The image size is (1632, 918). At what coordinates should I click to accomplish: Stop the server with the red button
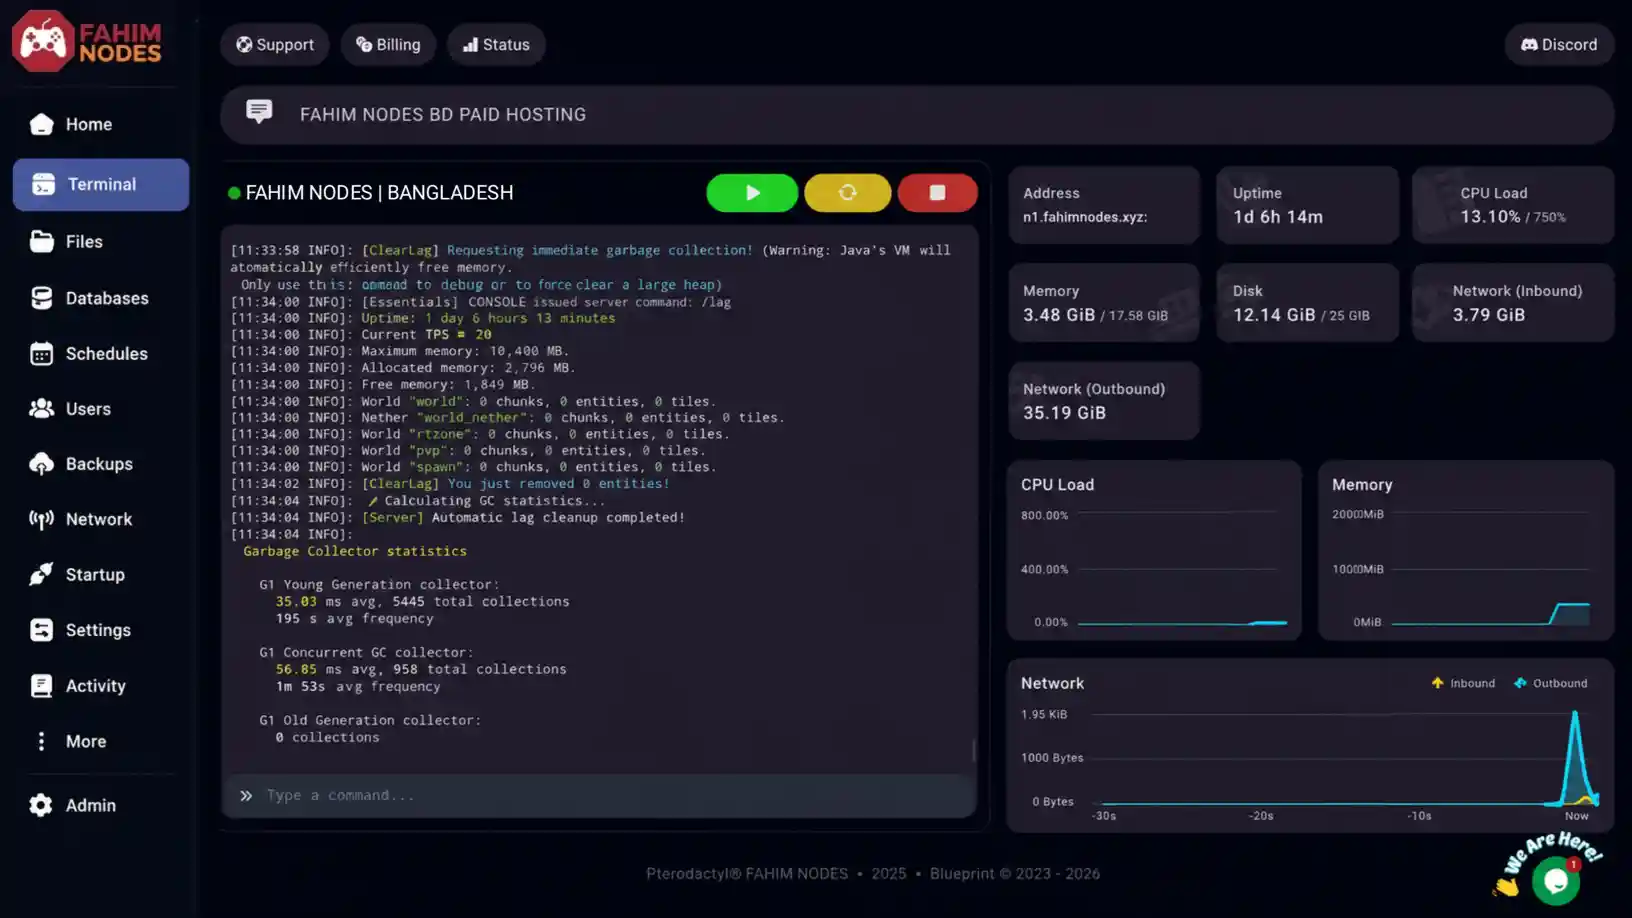pyautogui.click(x=937, y=193)
